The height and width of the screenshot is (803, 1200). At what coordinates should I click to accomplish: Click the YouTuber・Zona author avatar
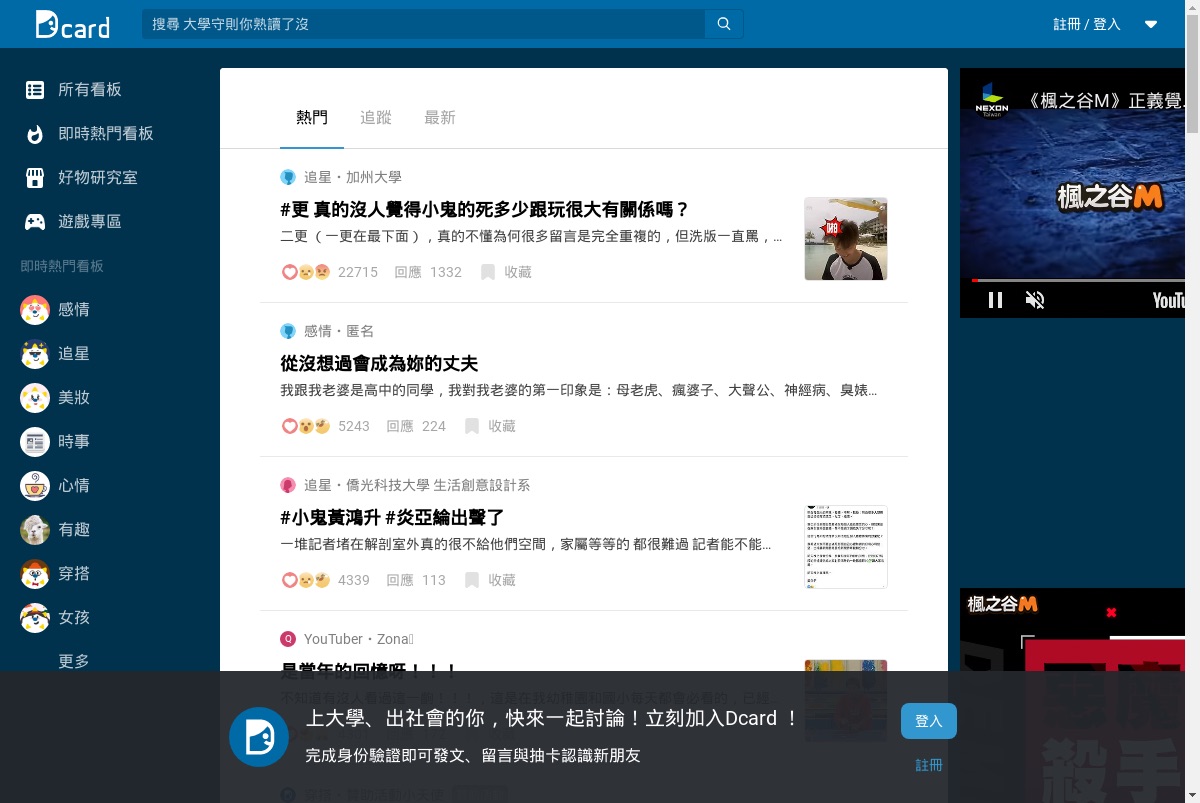[288, 639]
